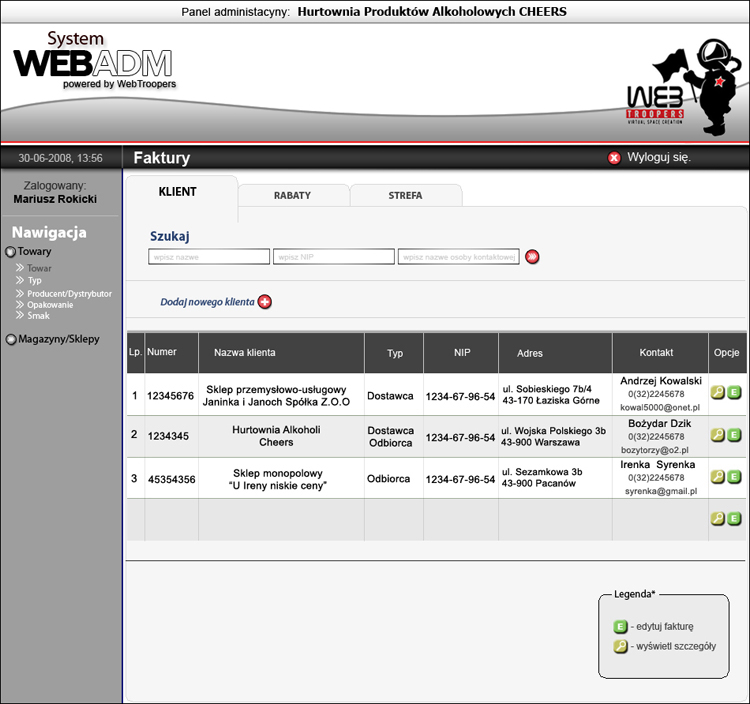Show details for Hurtownia Alkoholi Cheers
750x704 pixels.
717,435
